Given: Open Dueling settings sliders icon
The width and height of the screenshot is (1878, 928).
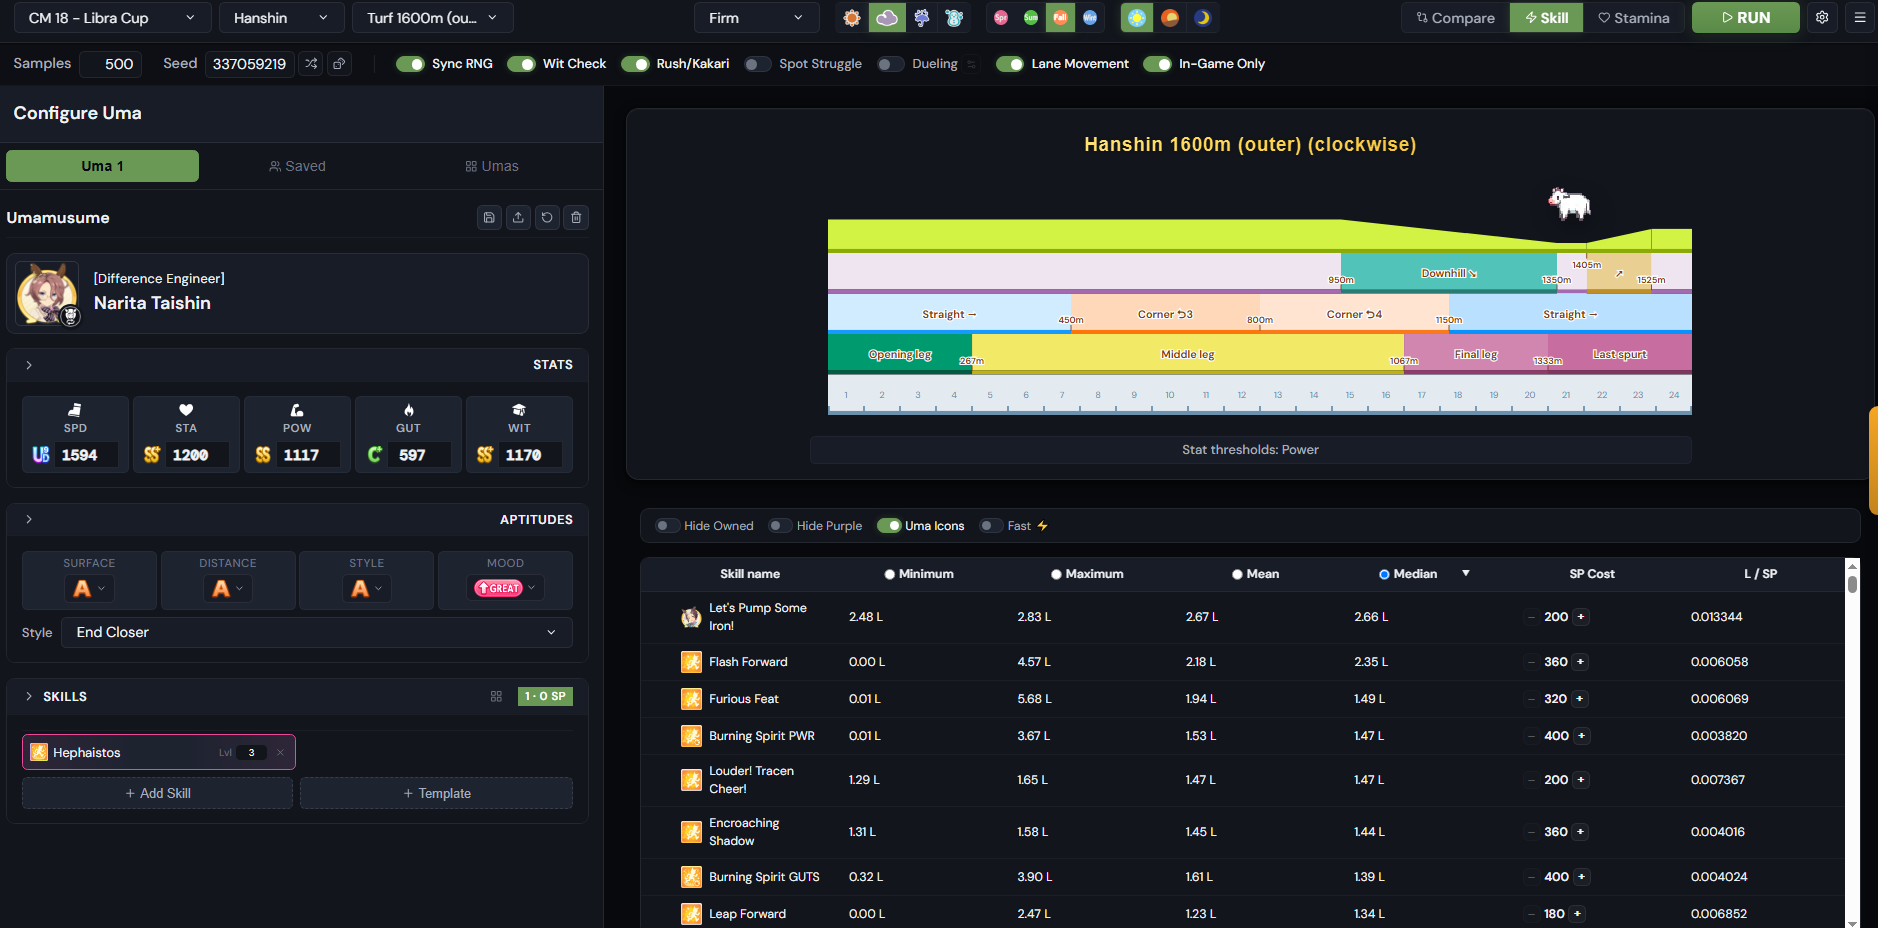Looking at the screenshot, I should (x=971, y=64).
